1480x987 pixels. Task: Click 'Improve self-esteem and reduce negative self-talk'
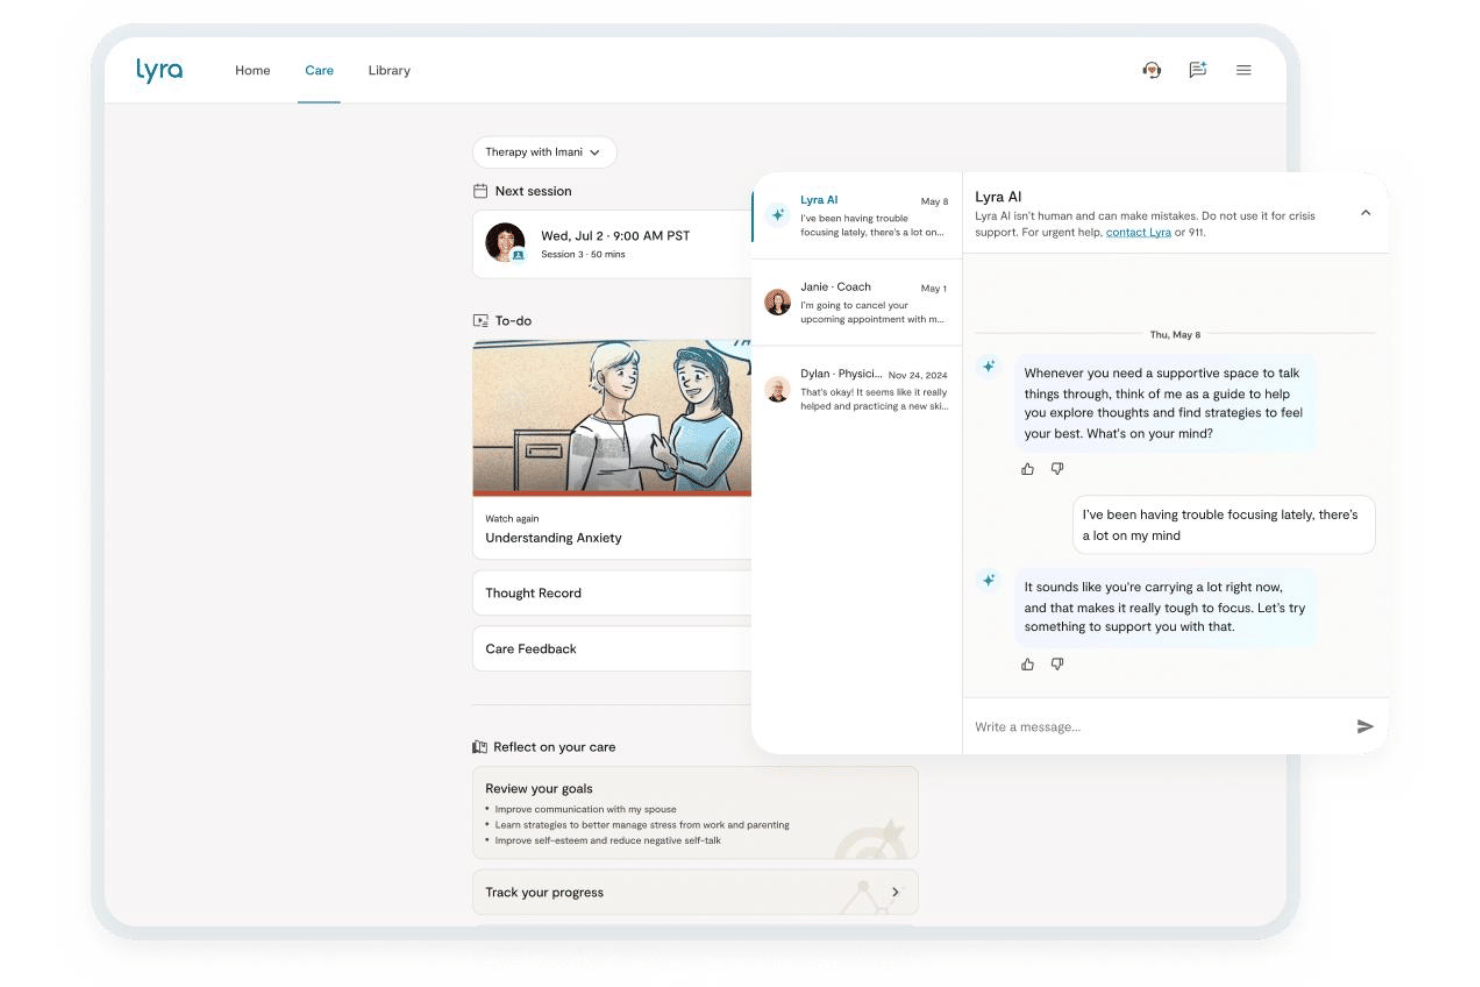pos(607,841)
